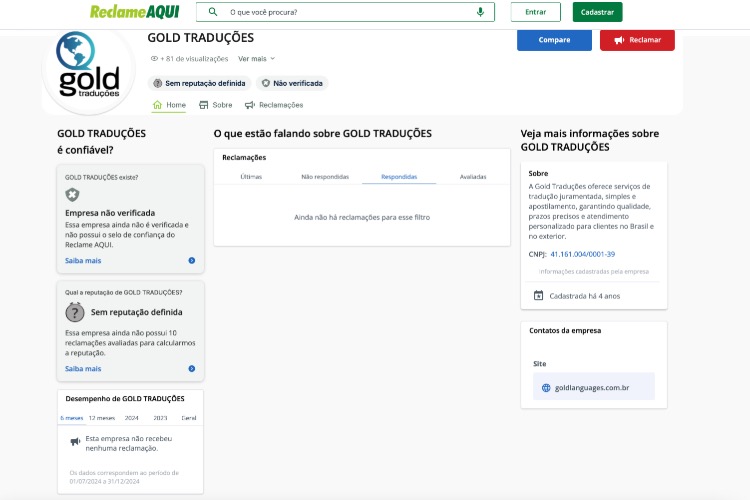Open the goldlanguages.com.br site link
750x500 pixels.
pyautogui.click(x=592, y=388)
